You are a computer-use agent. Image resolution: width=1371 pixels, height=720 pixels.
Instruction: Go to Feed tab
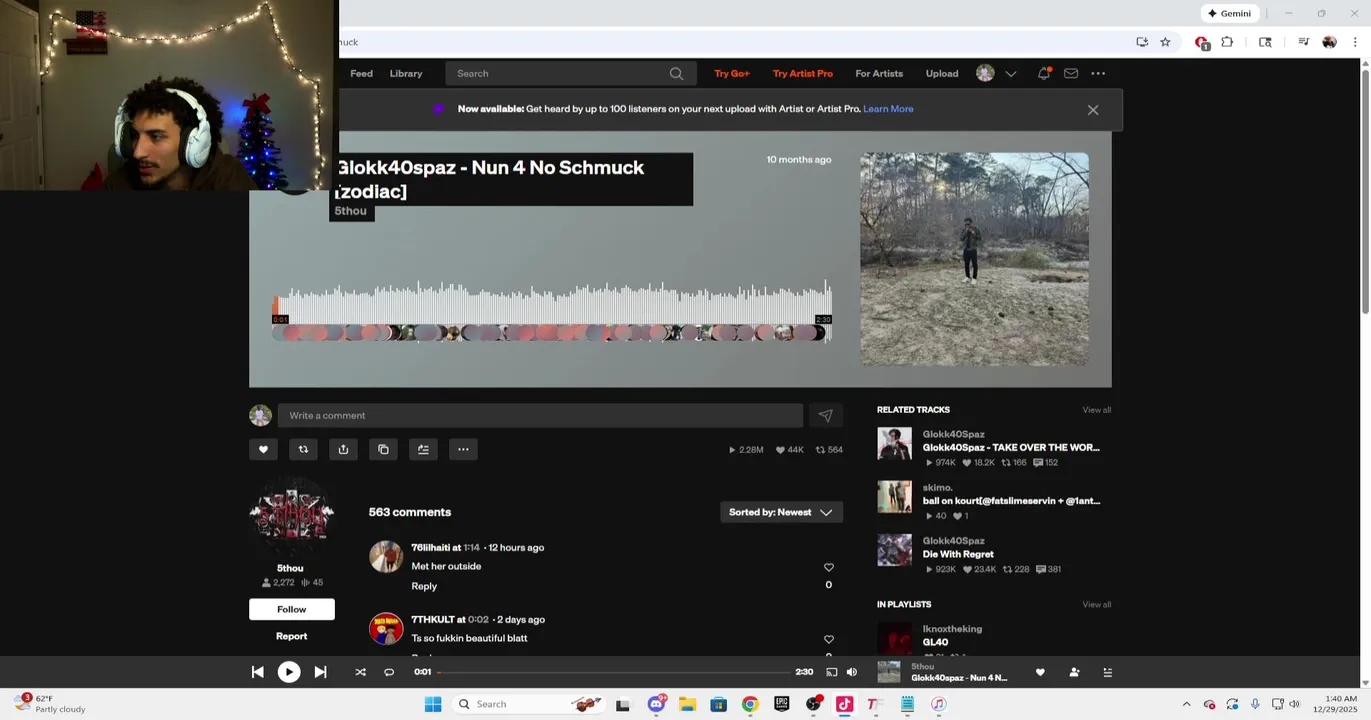pyautogui.click(x=361, y=73)
